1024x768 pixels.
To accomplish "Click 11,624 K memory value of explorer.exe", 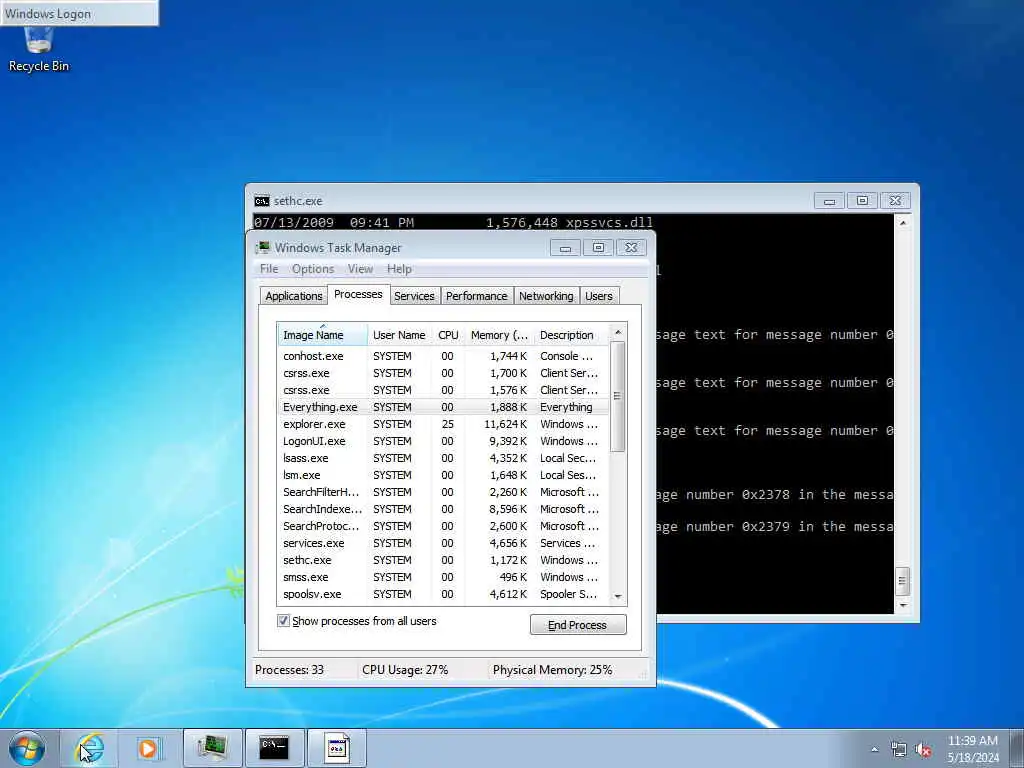I will 505,424.
